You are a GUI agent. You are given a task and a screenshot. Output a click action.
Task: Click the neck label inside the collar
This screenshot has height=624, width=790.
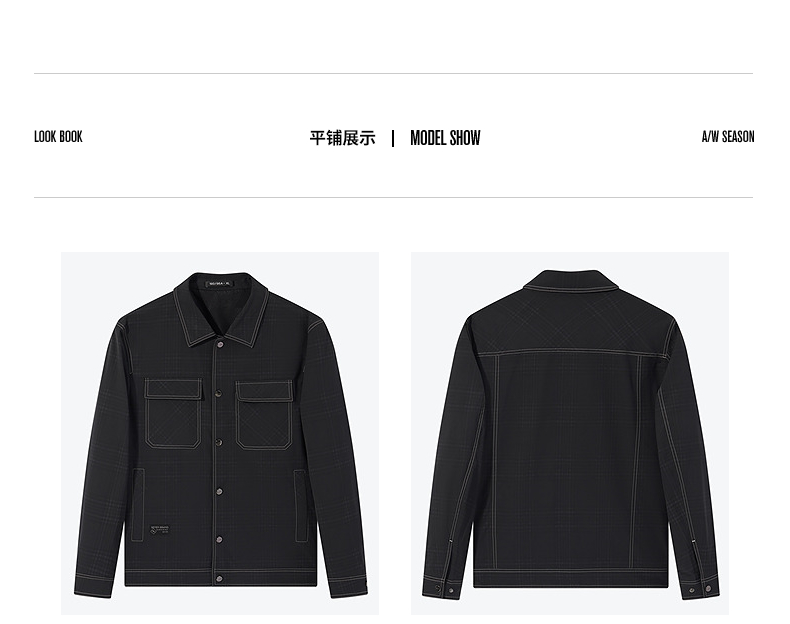[x=220, y=284]
